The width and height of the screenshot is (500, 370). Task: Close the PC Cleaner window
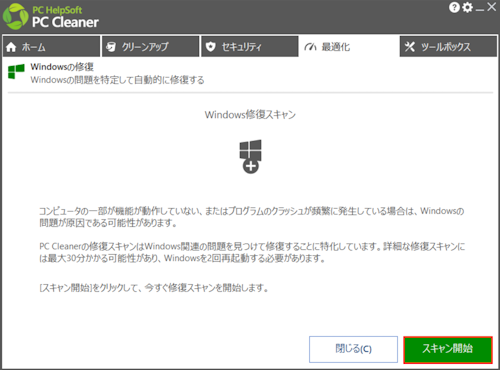click(x=492, y=7)
